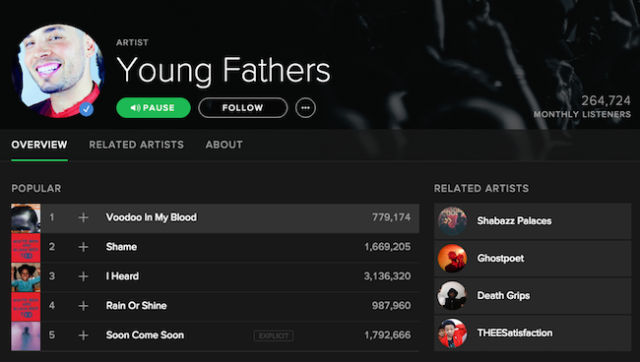Select the Overview tab
The image size is (640, 362).
(x=39, y=144)
